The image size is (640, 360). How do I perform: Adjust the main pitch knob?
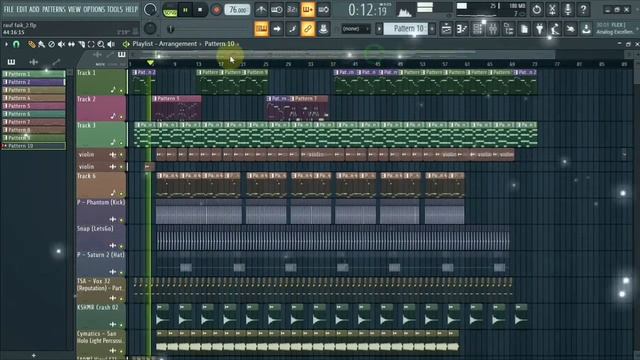[150, 29]
